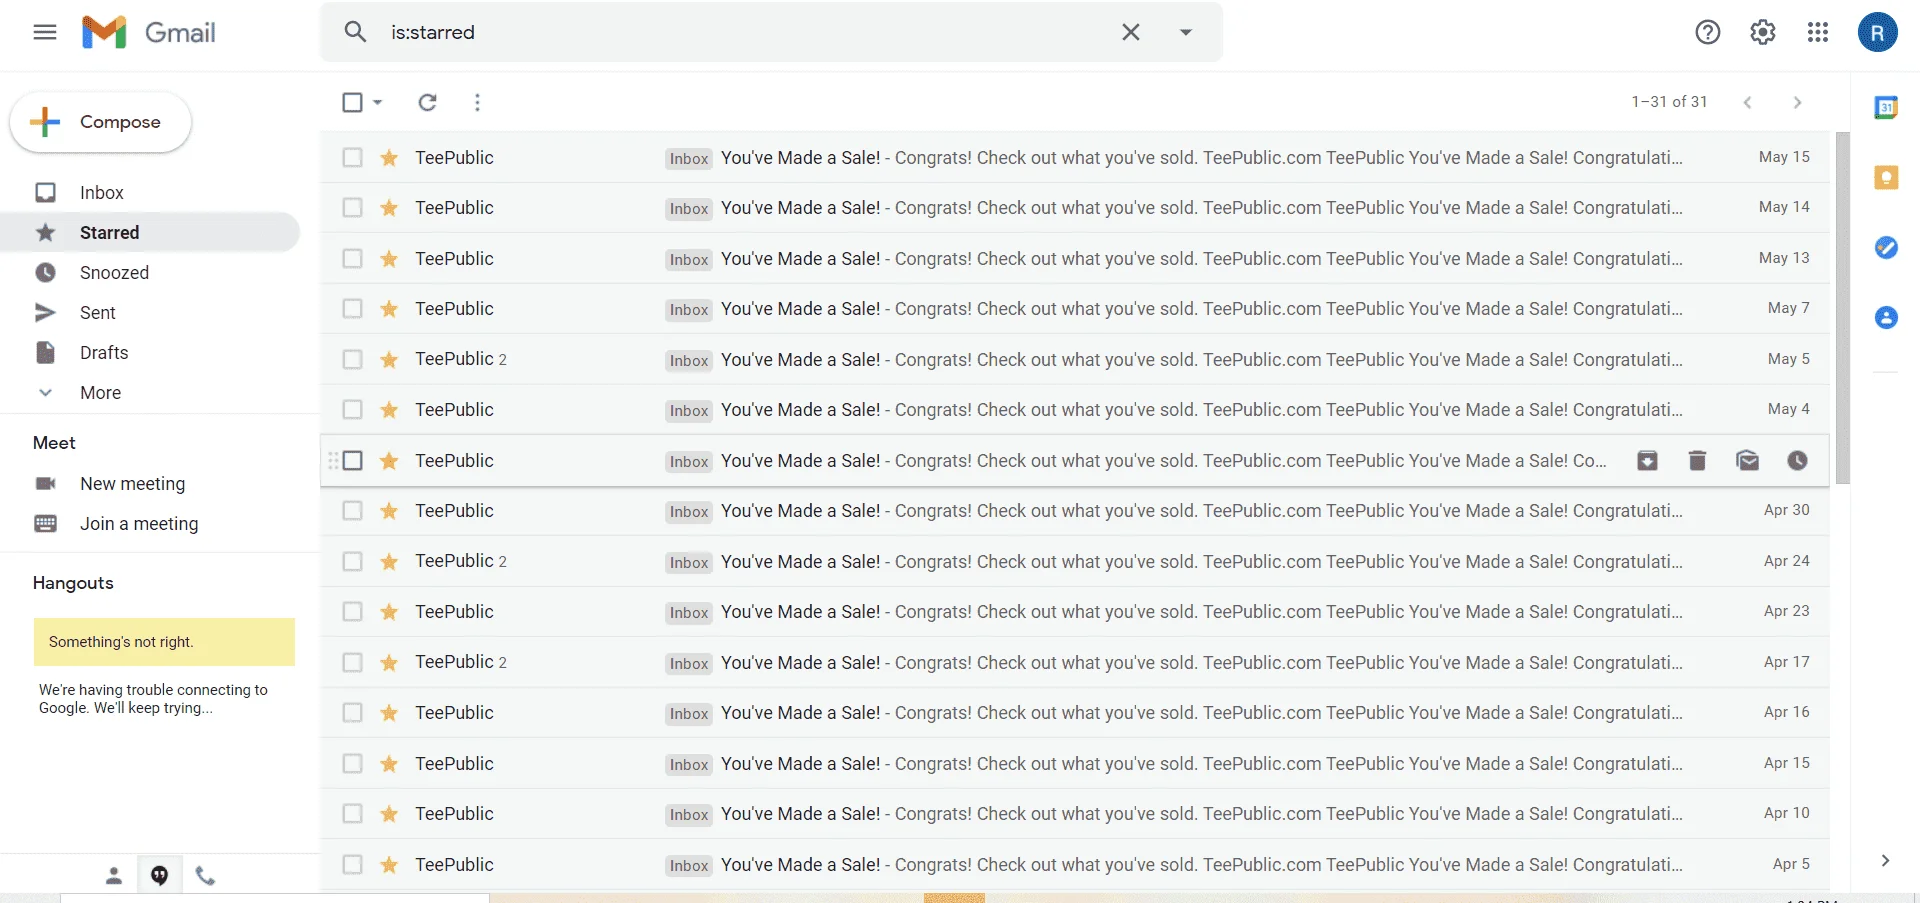Mark the hovered email as unread
Viewport: 1920px width, 903px height.
1747,460
